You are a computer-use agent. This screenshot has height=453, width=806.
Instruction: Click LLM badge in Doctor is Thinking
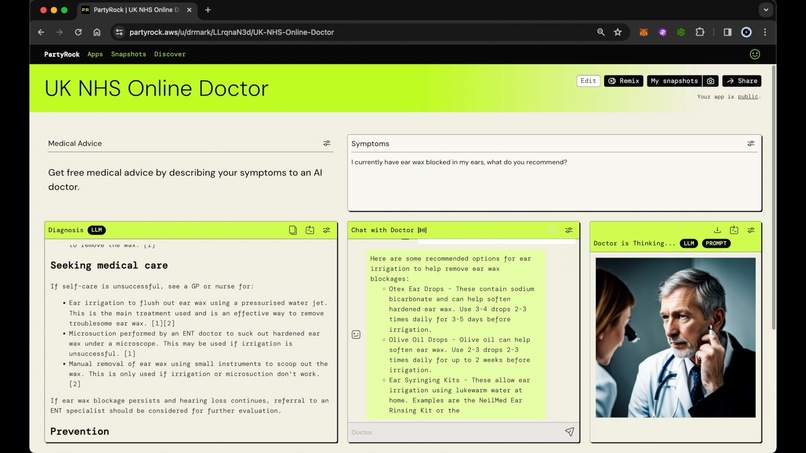pyautogui.click(x=689, y=243)
